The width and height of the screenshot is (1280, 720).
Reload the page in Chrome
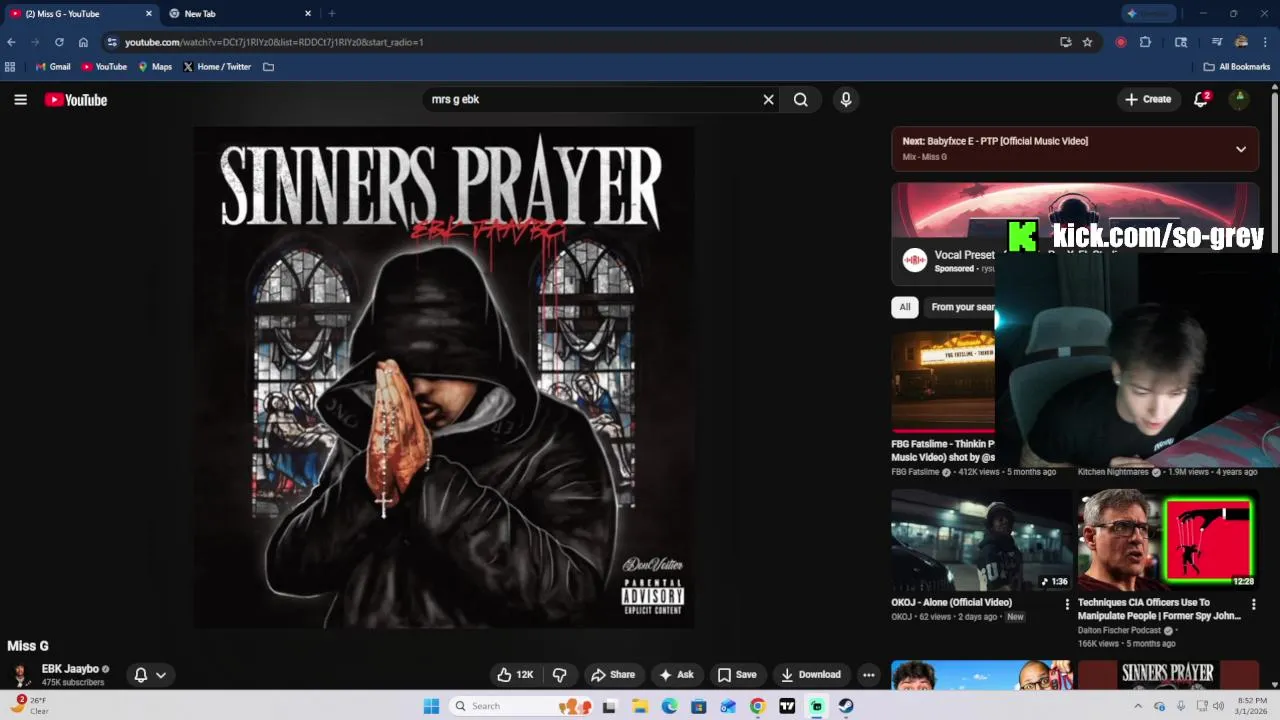click(59, 42)
